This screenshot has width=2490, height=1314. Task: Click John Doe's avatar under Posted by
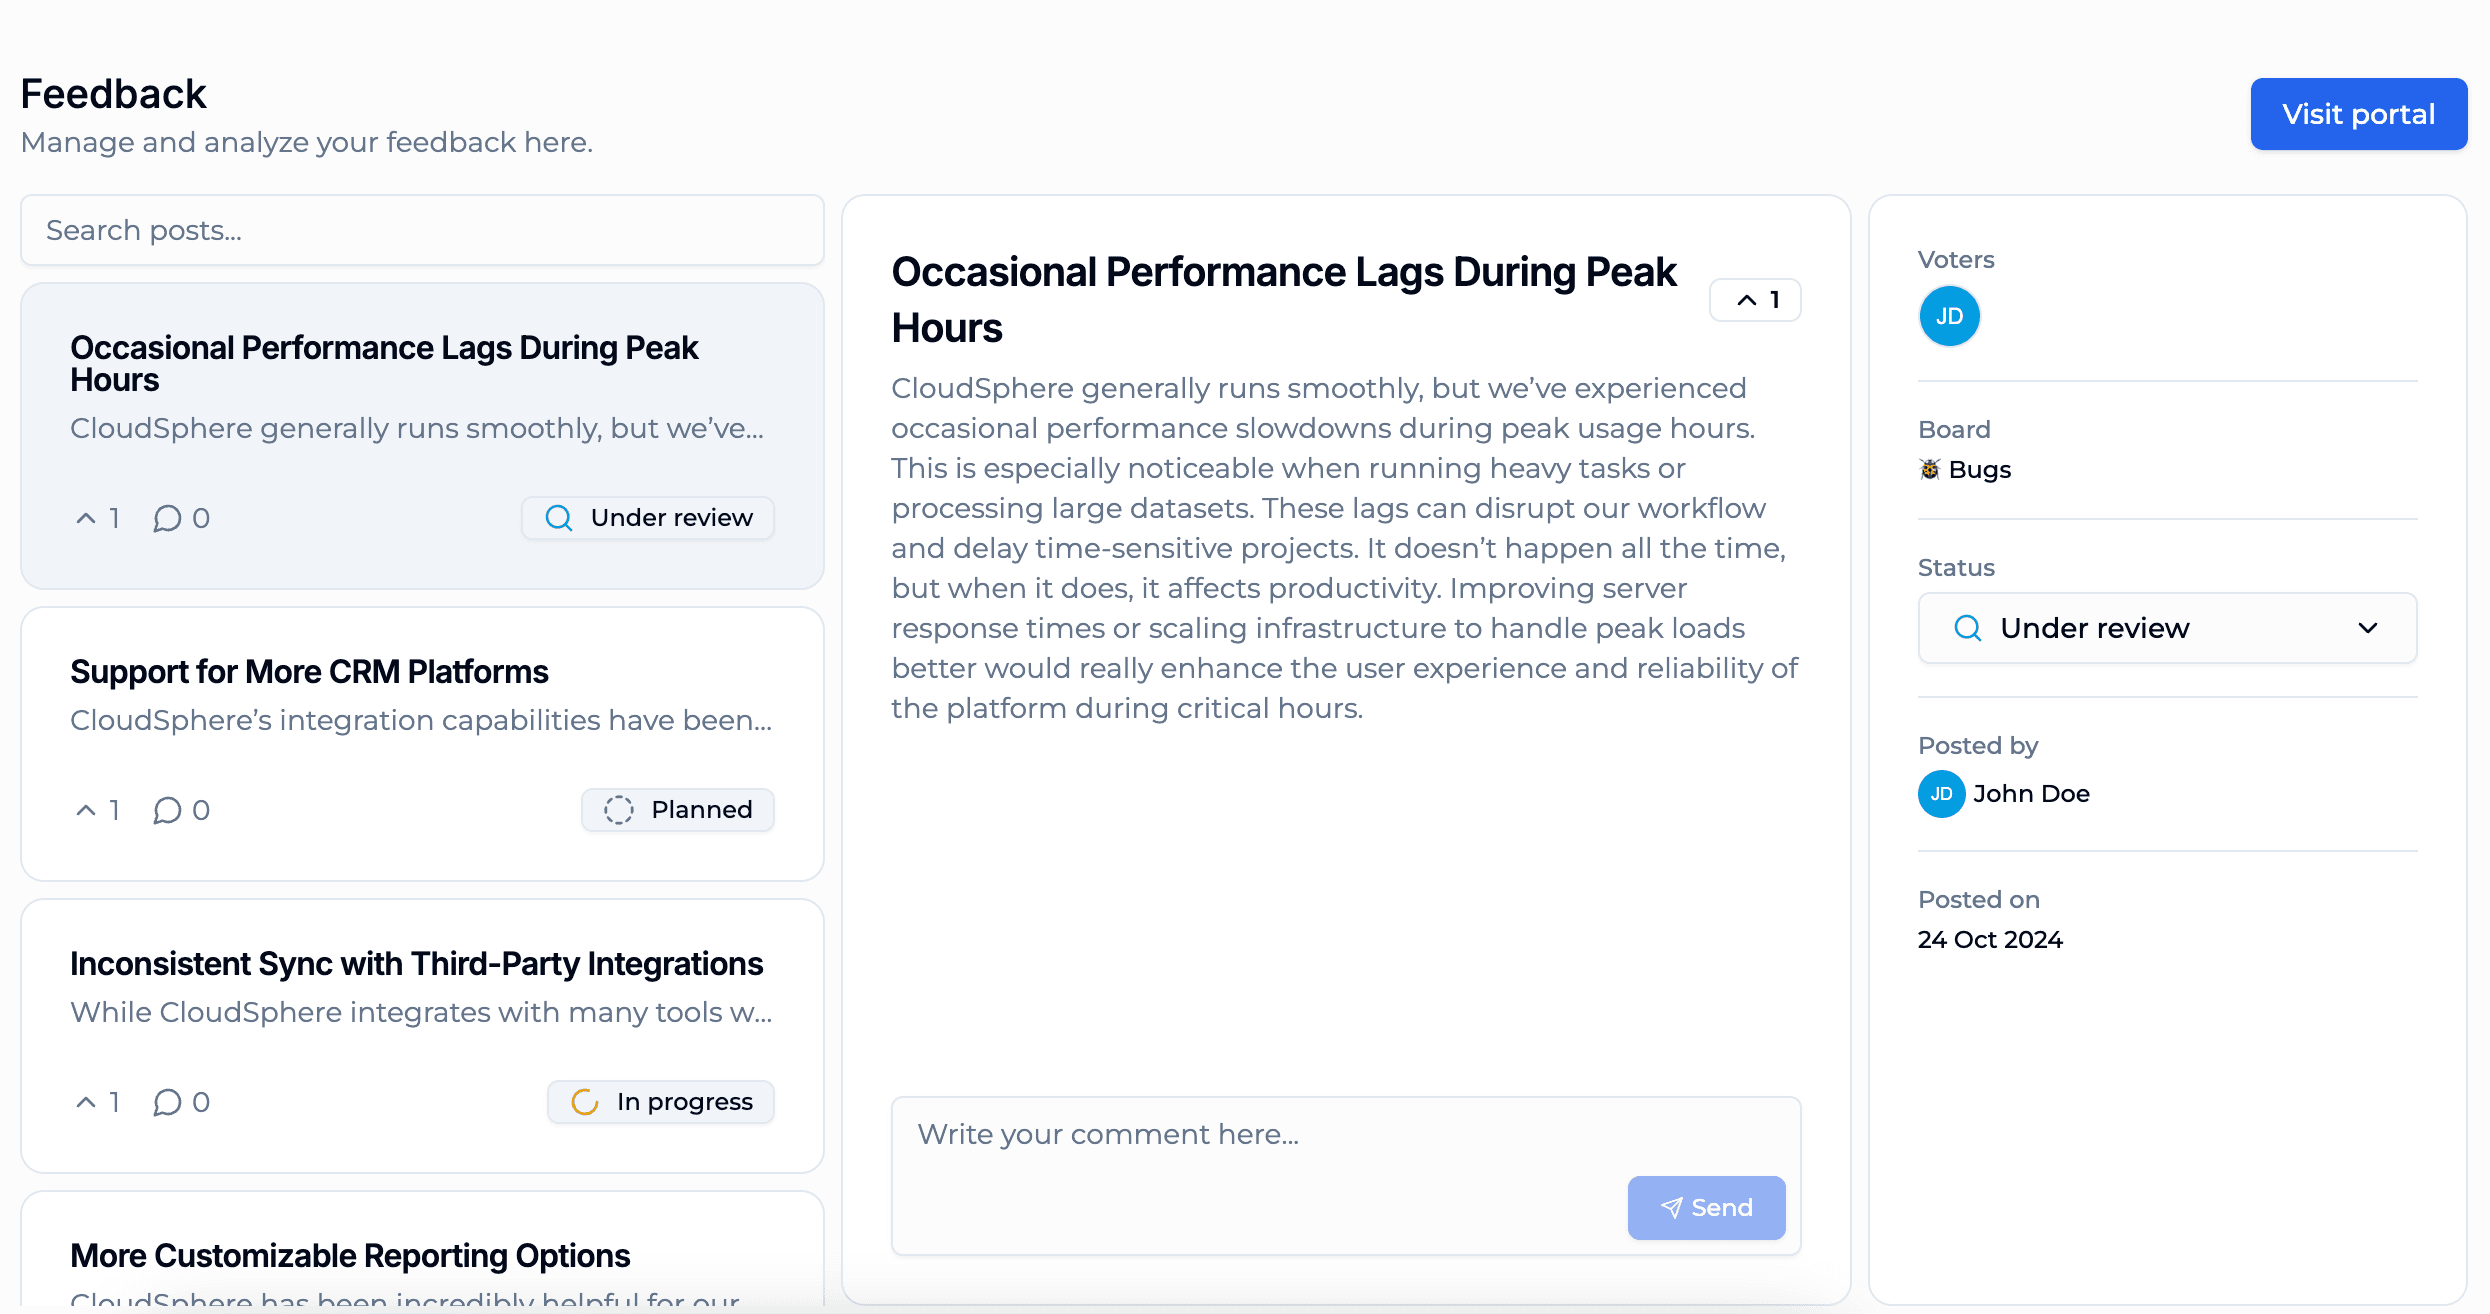(1941, 794)
